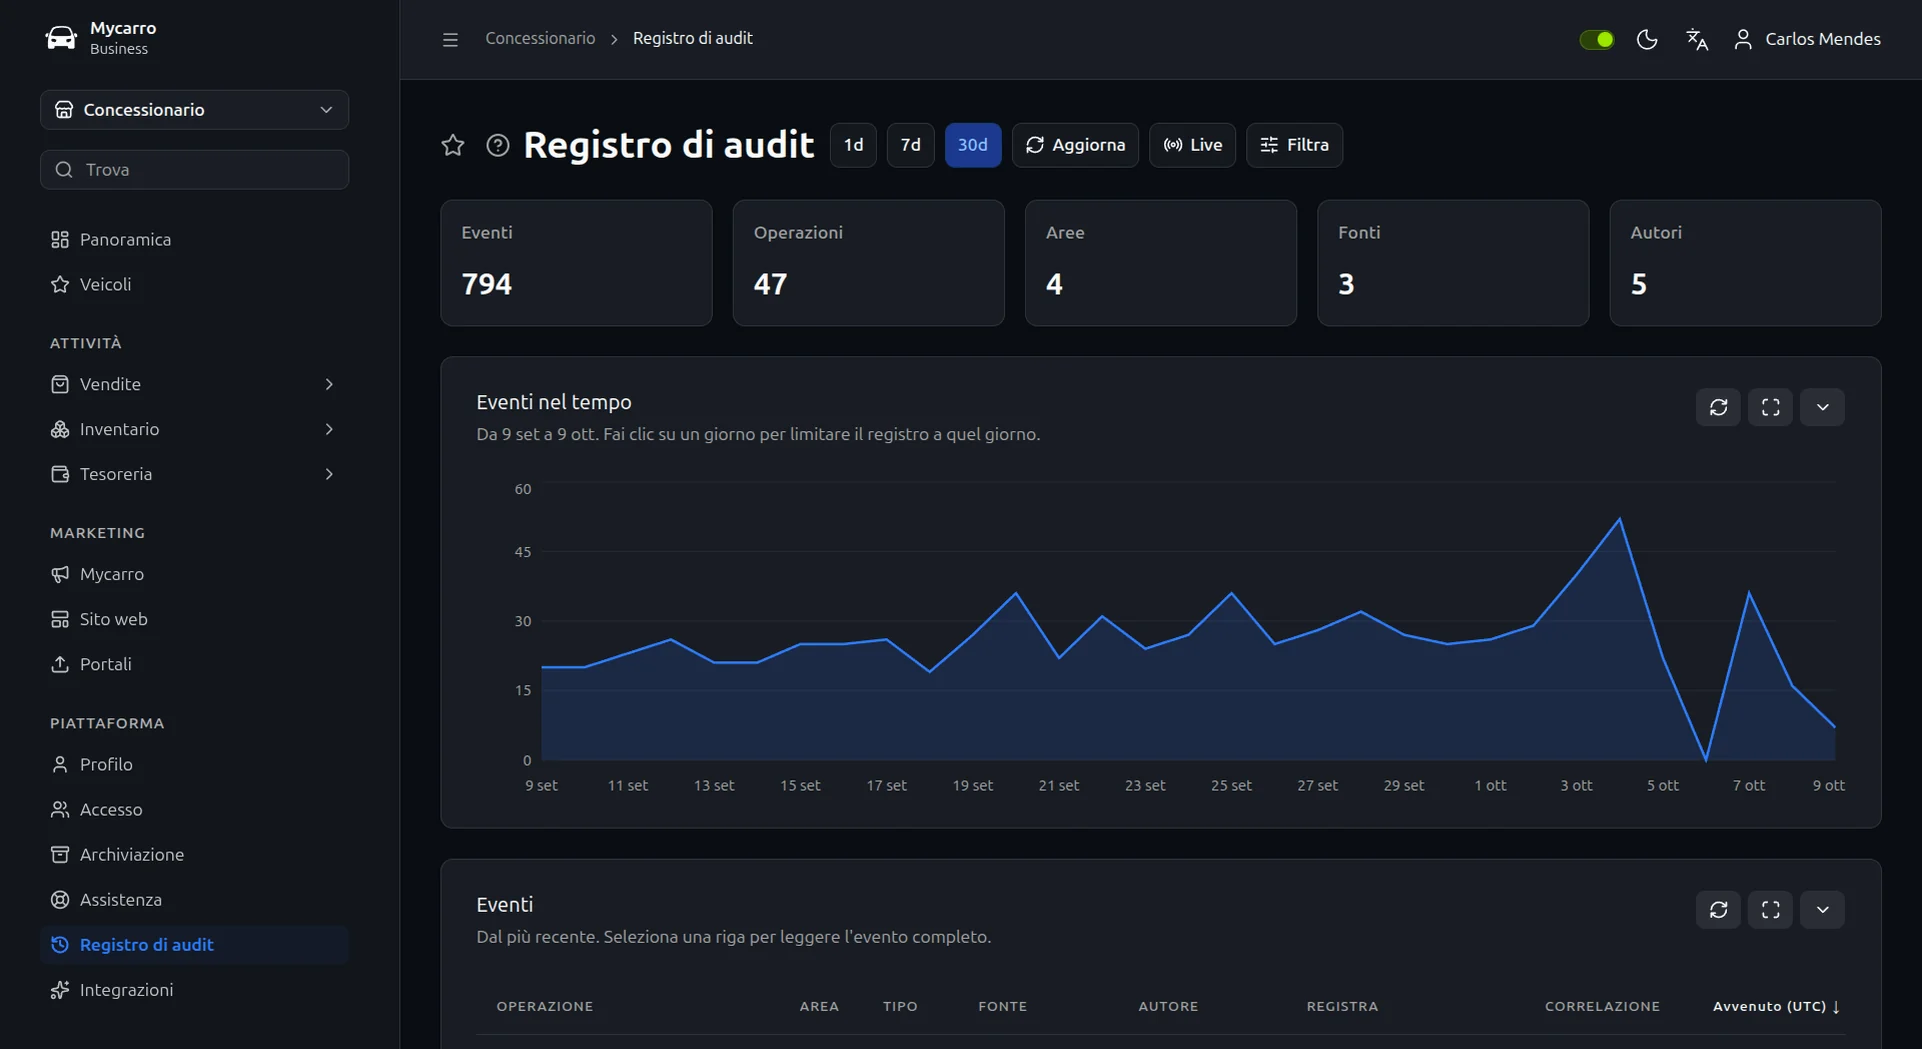Open Accesso settings
This screenshot has height=1049, width=1922.
[195, 809]
